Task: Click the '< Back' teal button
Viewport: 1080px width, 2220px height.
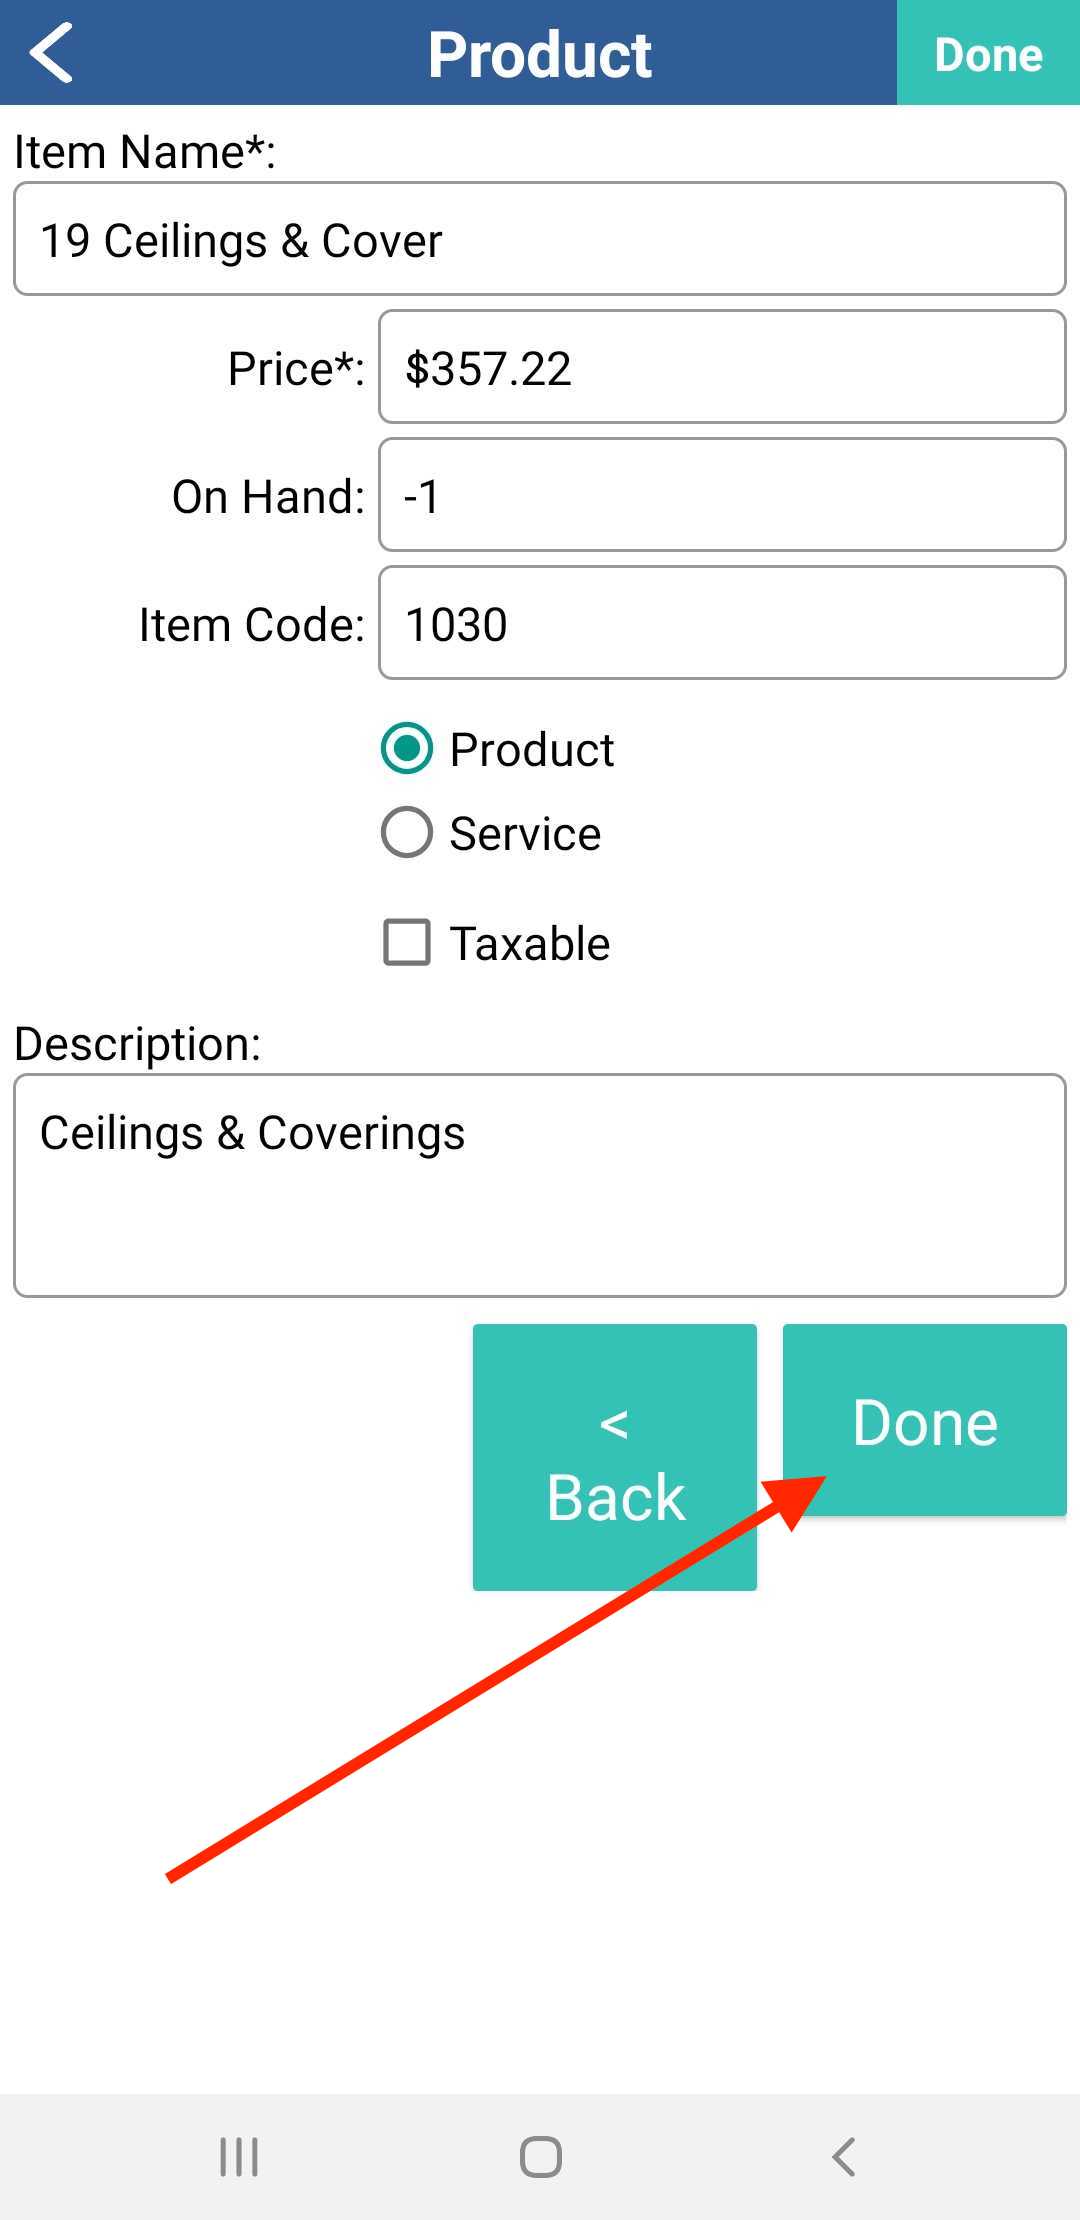Action: (614, 1457)
